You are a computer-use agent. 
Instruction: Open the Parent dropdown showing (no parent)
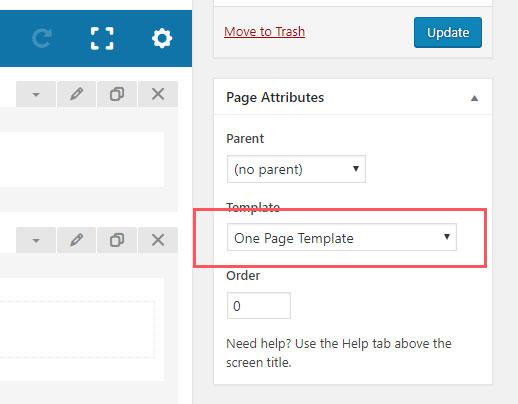point(296,169)
